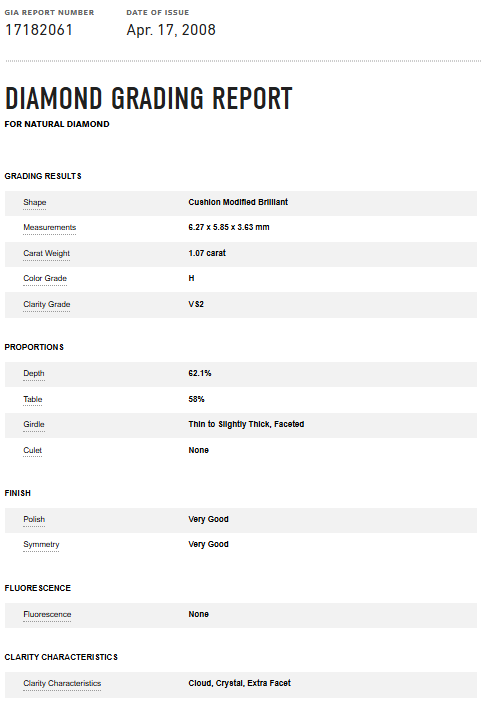Click the Symmetry label link
The width and height of the screenshot is (481, 704).
[x=41, y=545]
